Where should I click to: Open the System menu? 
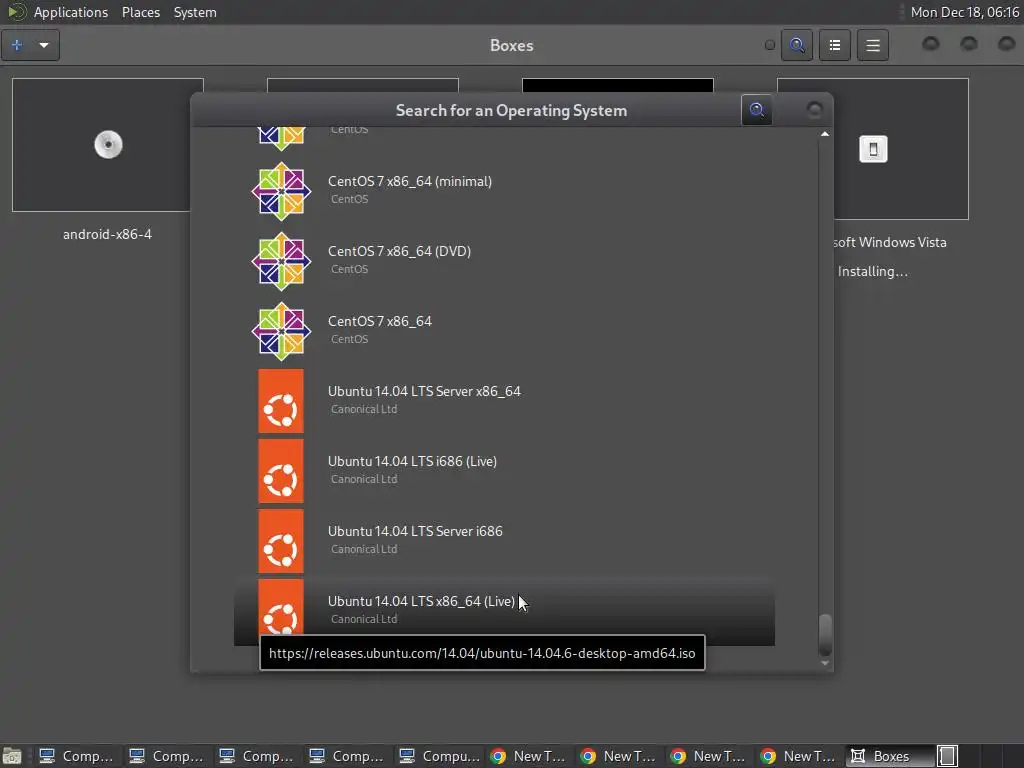(x=195, y=12)
